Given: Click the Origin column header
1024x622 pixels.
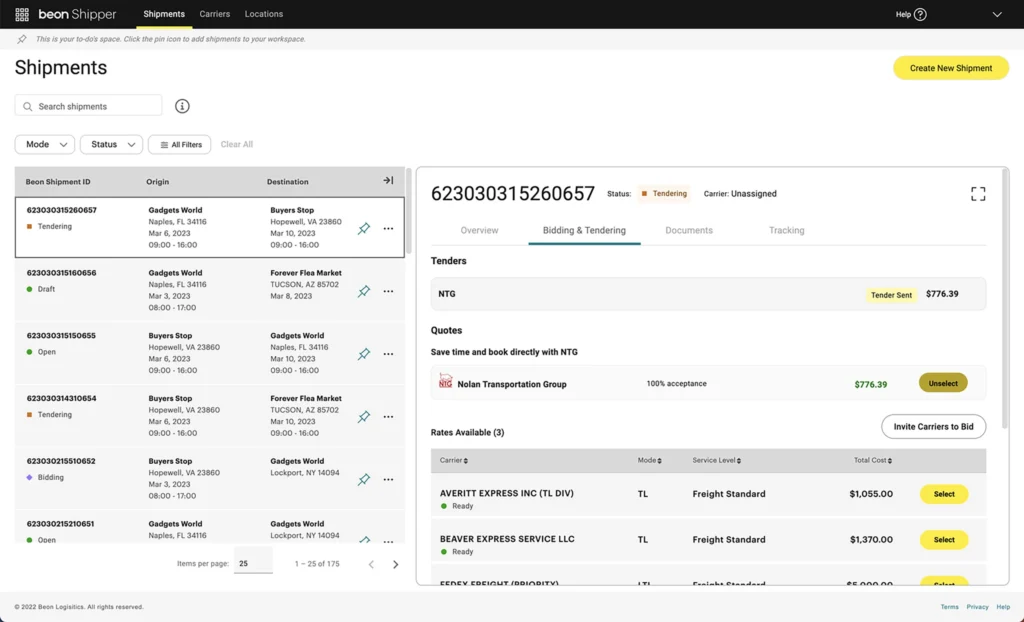Looking at the screenshot, I should point(157,182).
